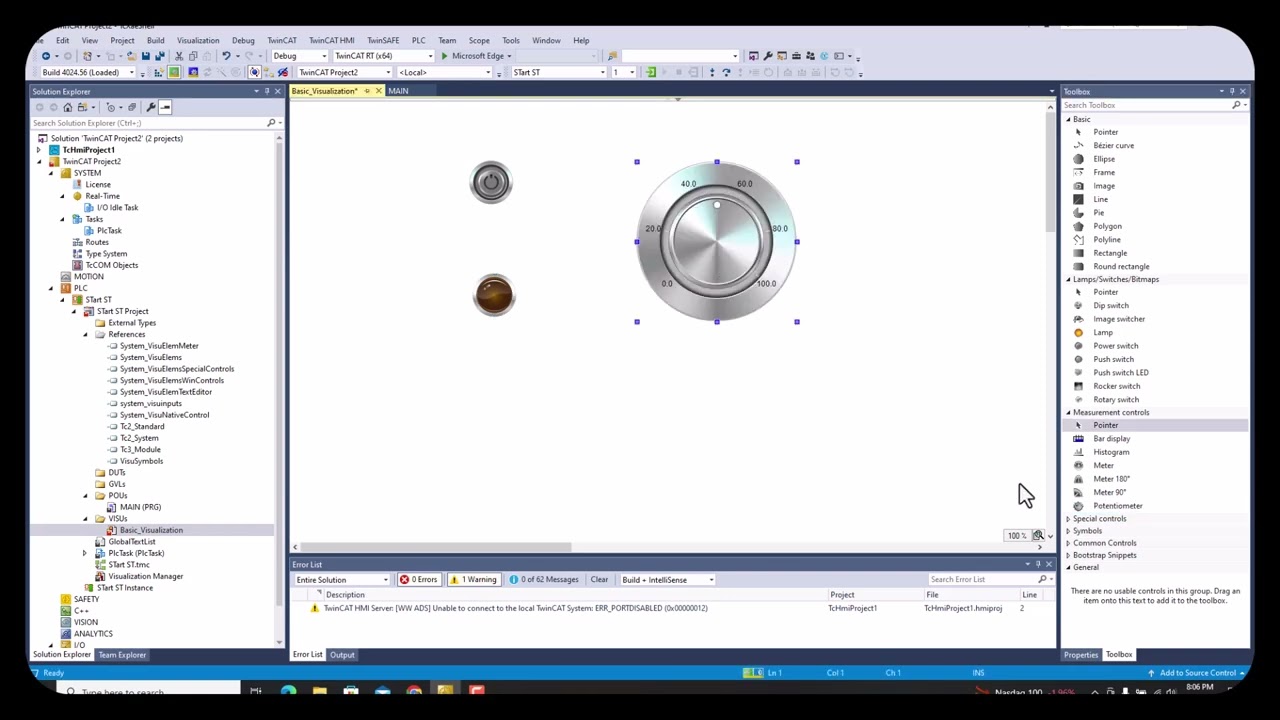
Task: Select Visualization Manager in the tree
Action: (x=145, y=577)
